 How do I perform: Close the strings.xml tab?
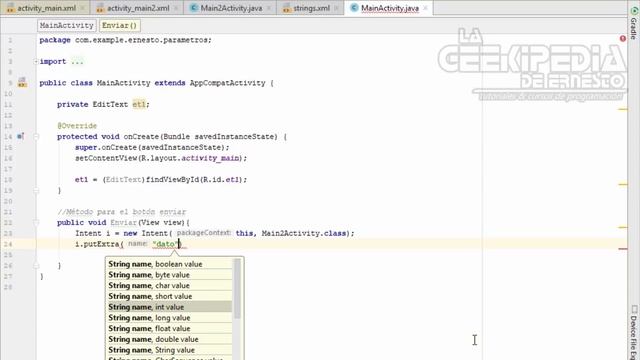337,8
